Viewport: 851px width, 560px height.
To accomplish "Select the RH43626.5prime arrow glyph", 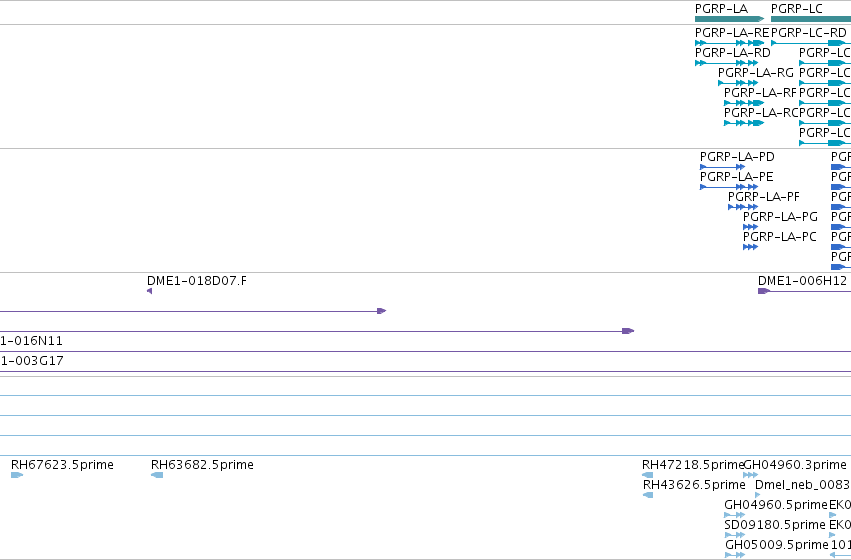I will 647,495.
